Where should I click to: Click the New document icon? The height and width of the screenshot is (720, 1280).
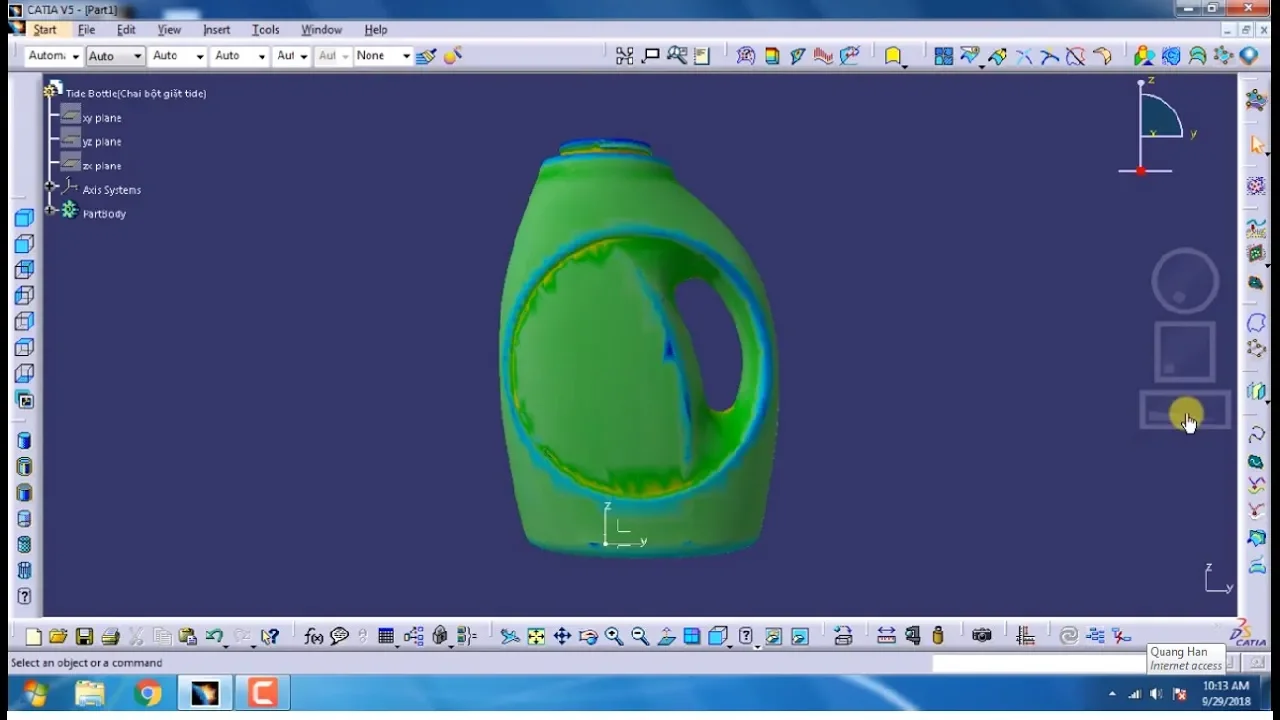33,636
